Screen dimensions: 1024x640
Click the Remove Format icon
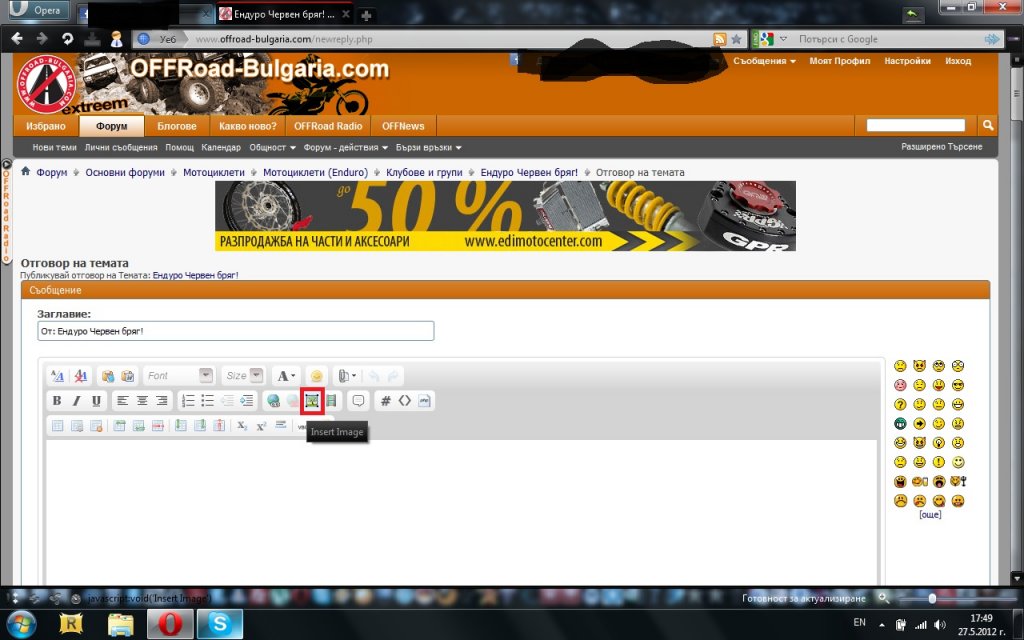81,376
